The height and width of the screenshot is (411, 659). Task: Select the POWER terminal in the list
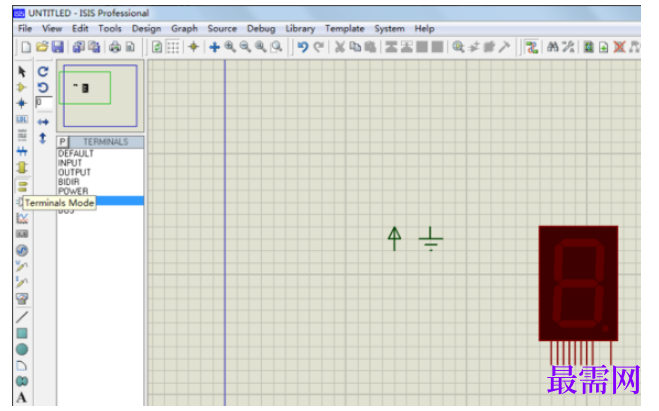click(x=73, y=191)
